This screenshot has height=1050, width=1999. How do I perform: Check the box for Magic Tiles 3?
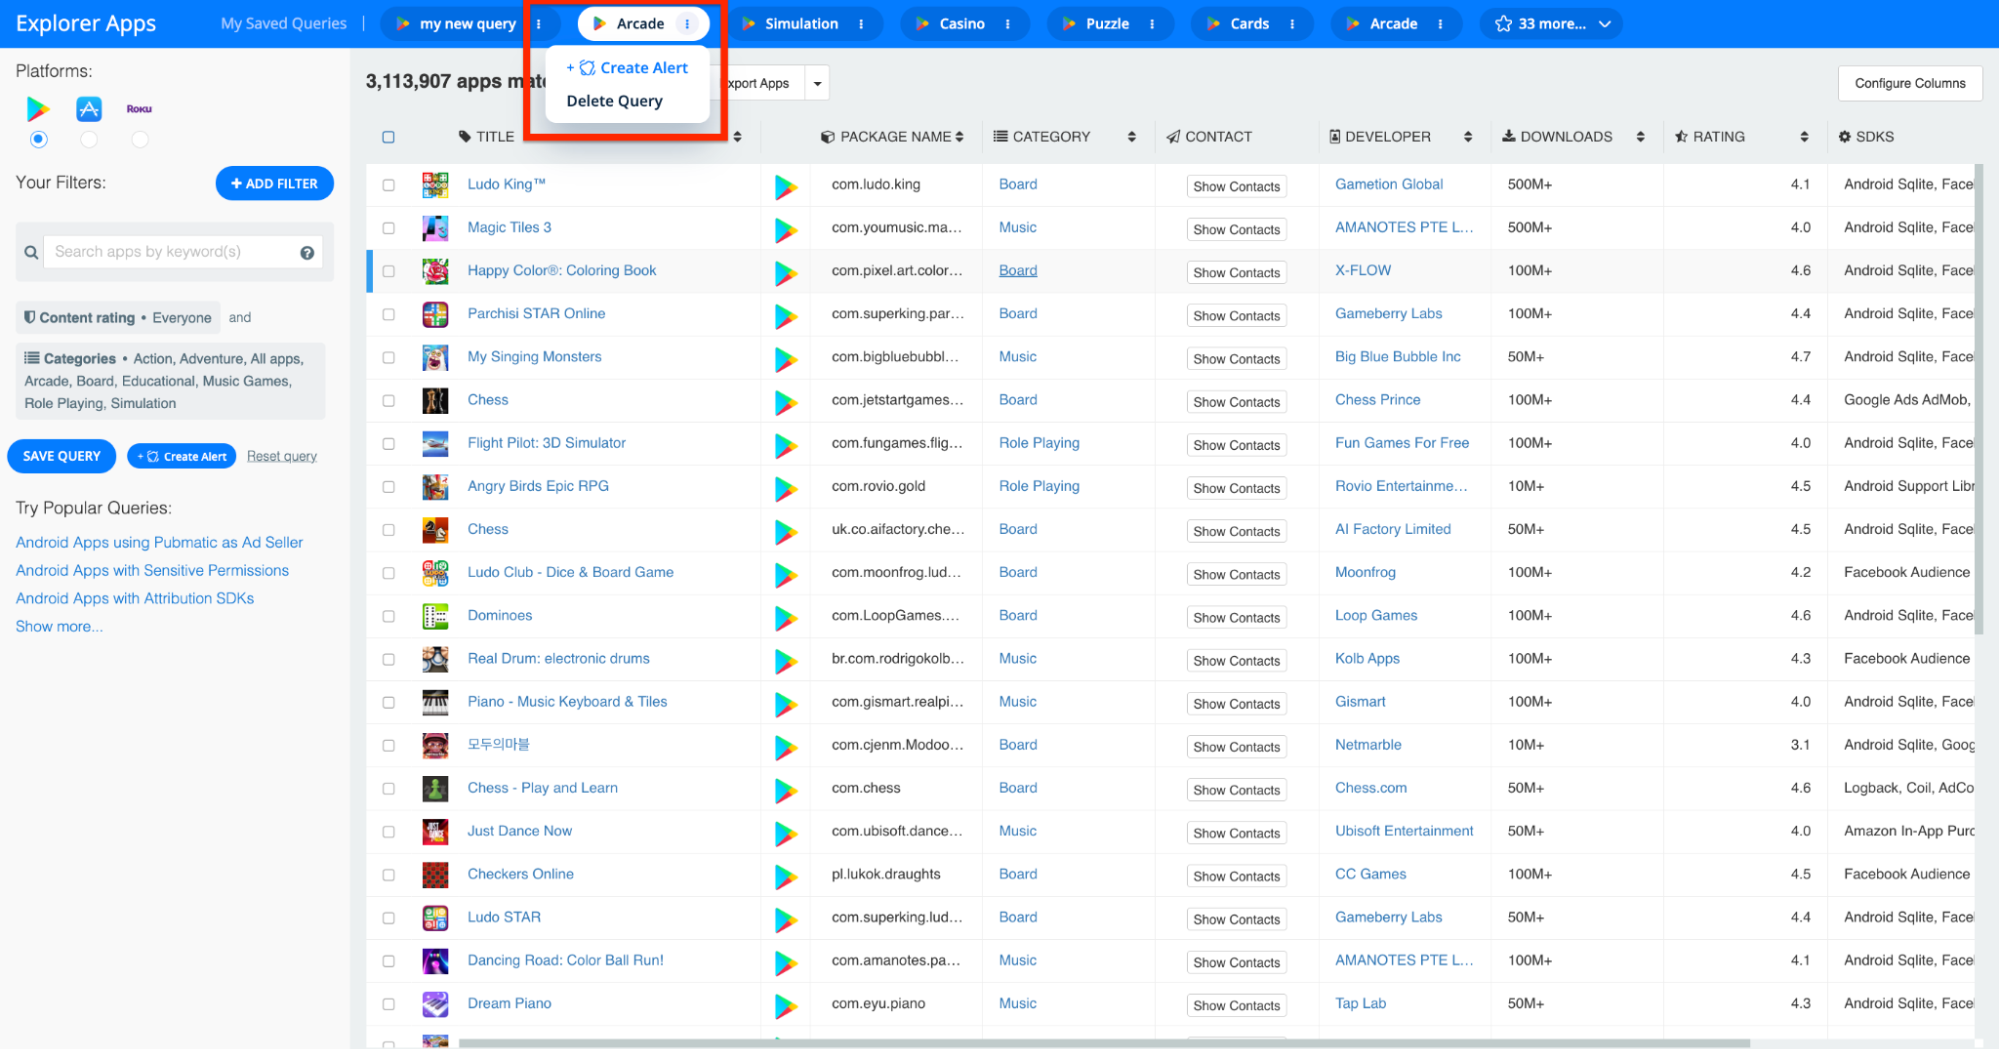[388, 228]
